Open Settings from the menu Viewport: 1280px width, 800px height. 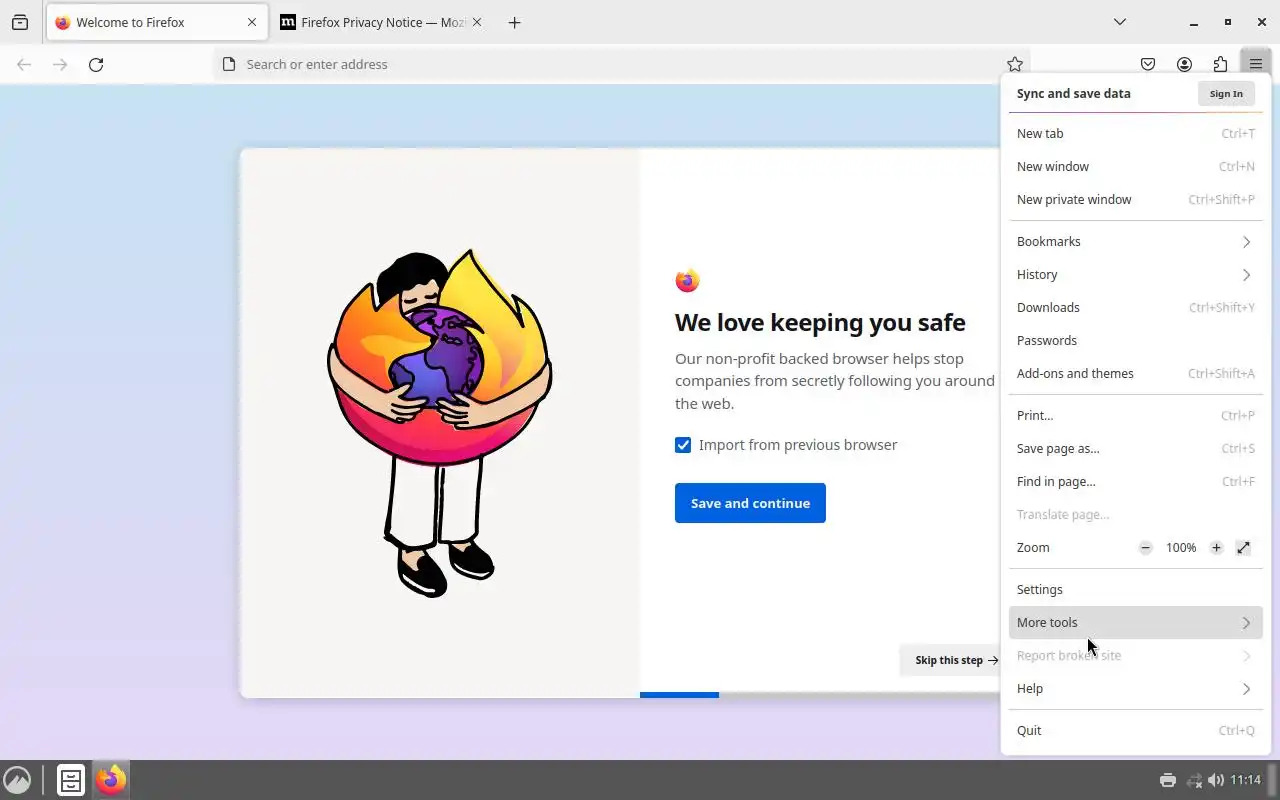tap(1136, 589)
